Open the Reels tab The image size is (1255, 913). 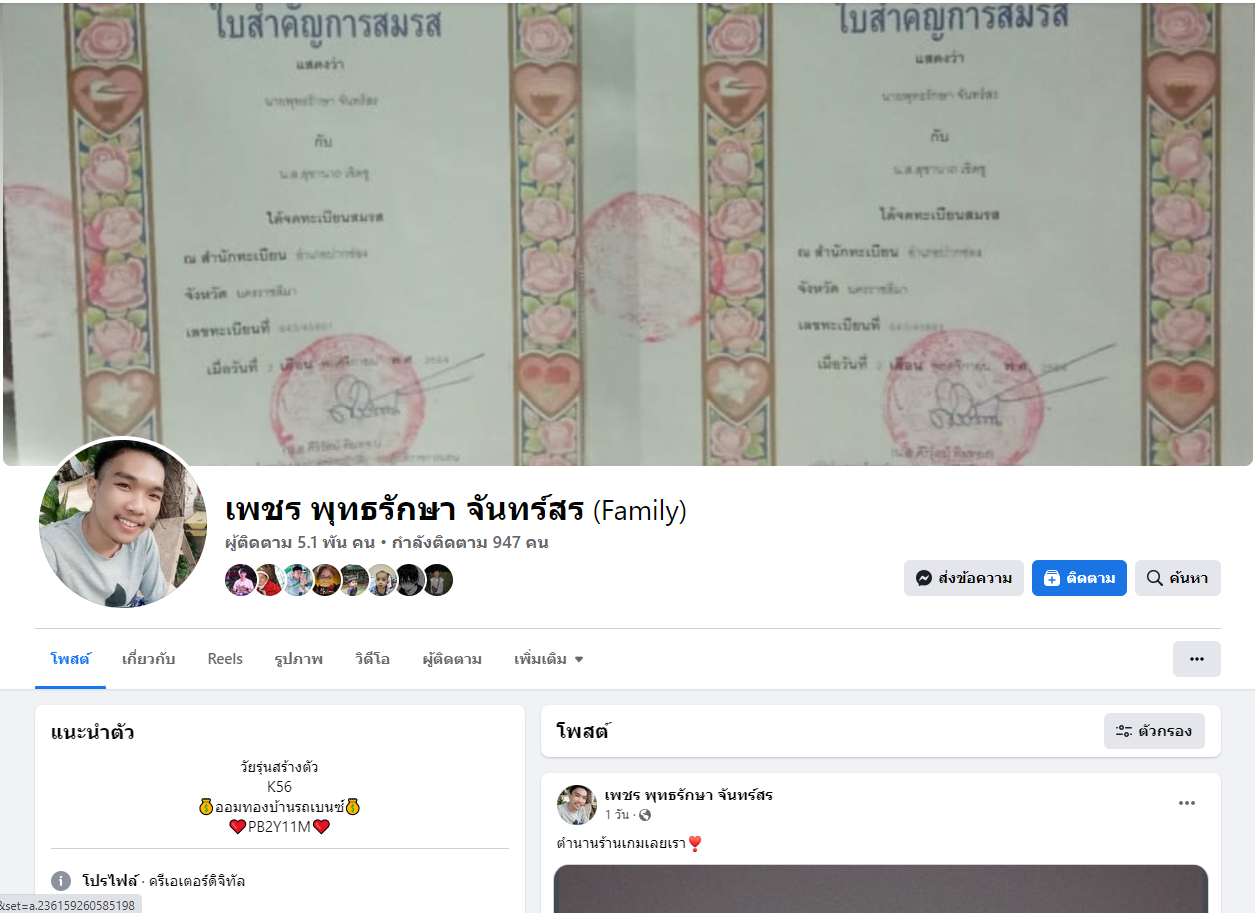coord(225,659)
